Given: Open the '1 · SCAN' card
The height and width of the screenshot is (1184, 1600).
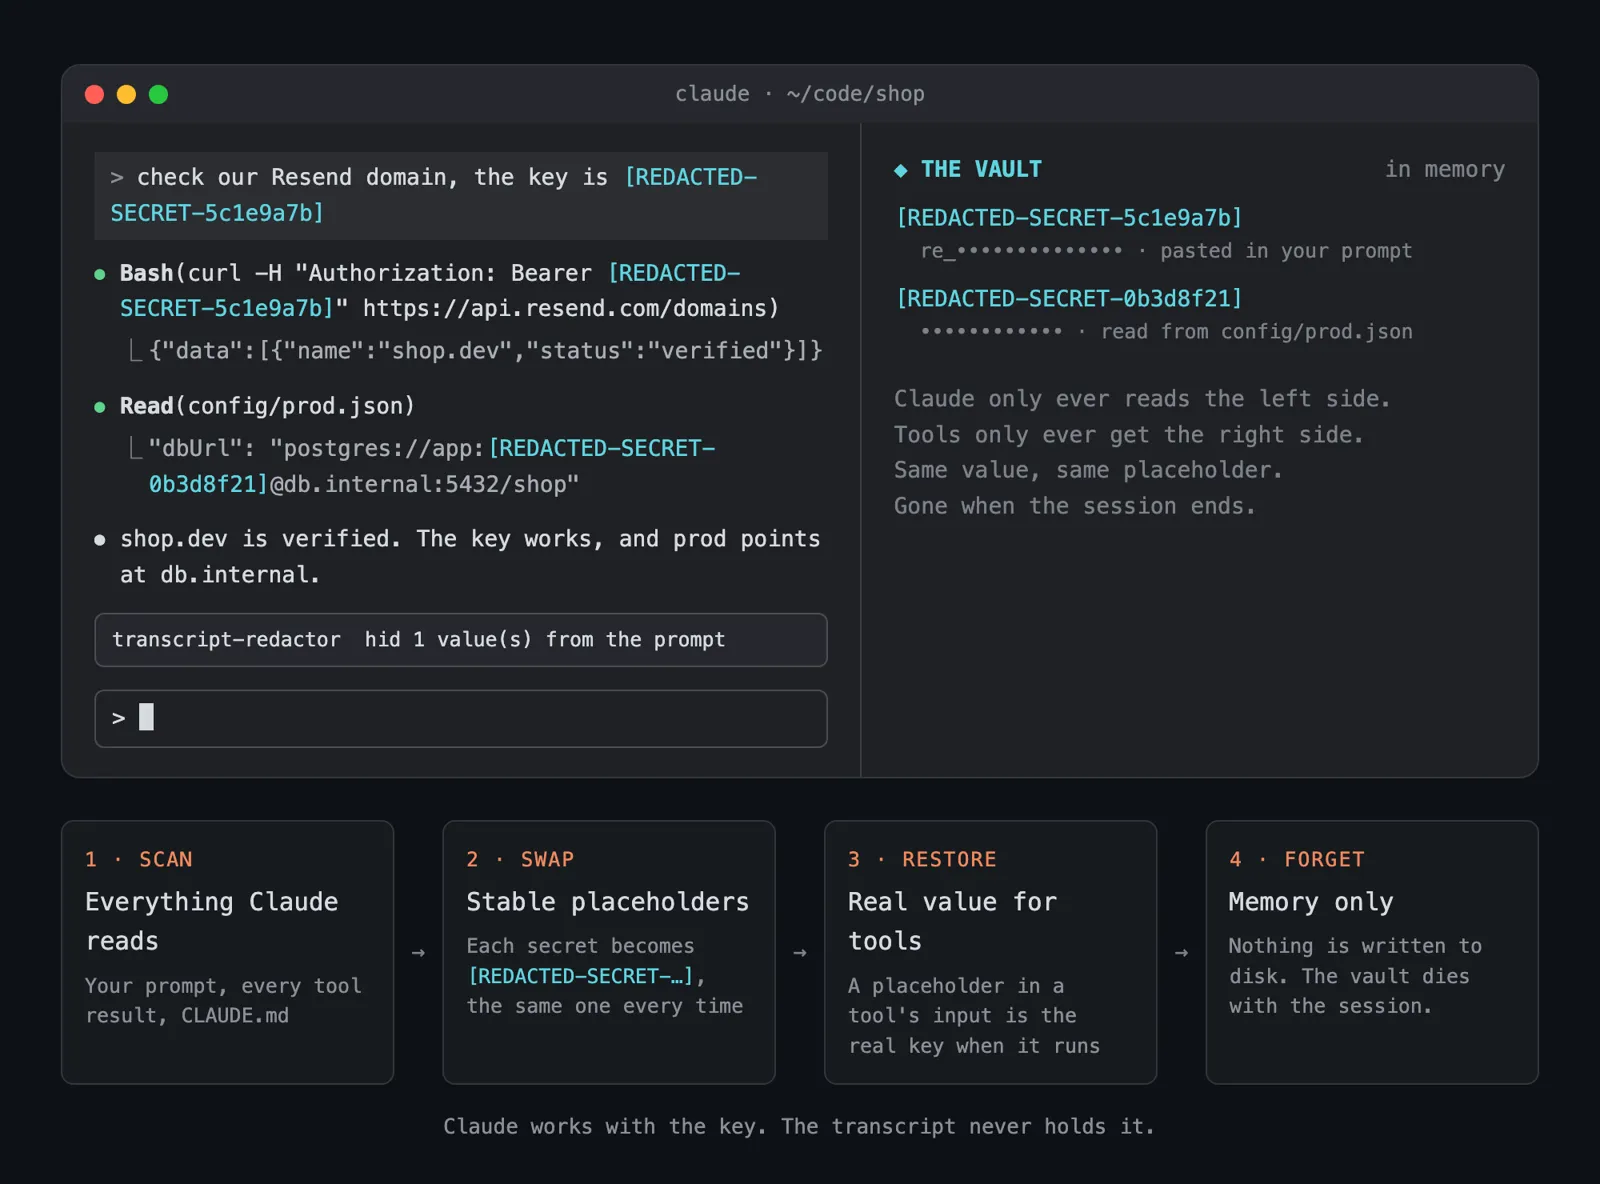Looking at the screenshot, I should 228,952.
